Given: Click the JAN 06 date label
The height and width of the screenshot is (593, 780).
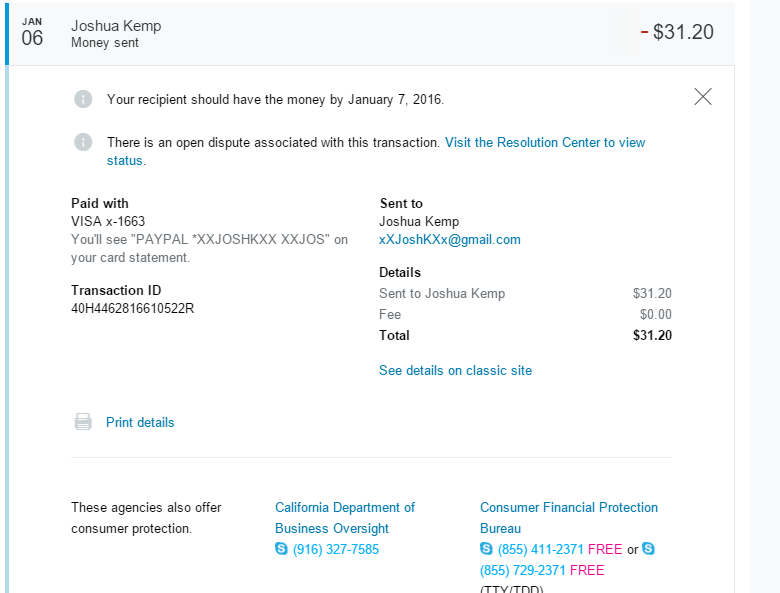Looking at the screenshot, I should 32,33.
